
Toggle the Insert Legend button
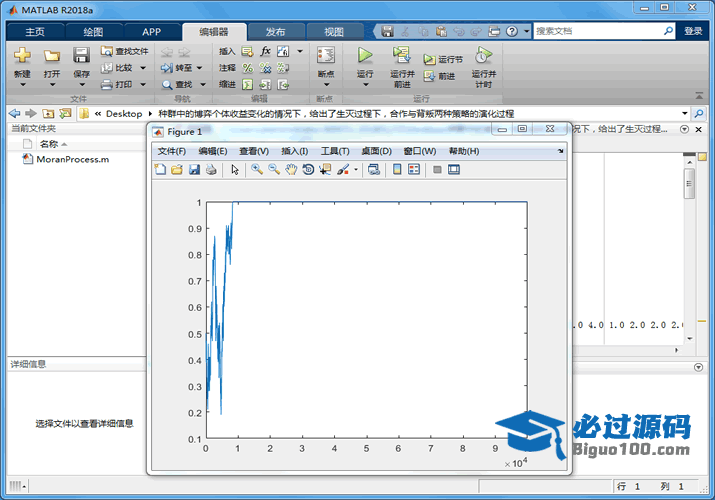(x=414, y=170)
